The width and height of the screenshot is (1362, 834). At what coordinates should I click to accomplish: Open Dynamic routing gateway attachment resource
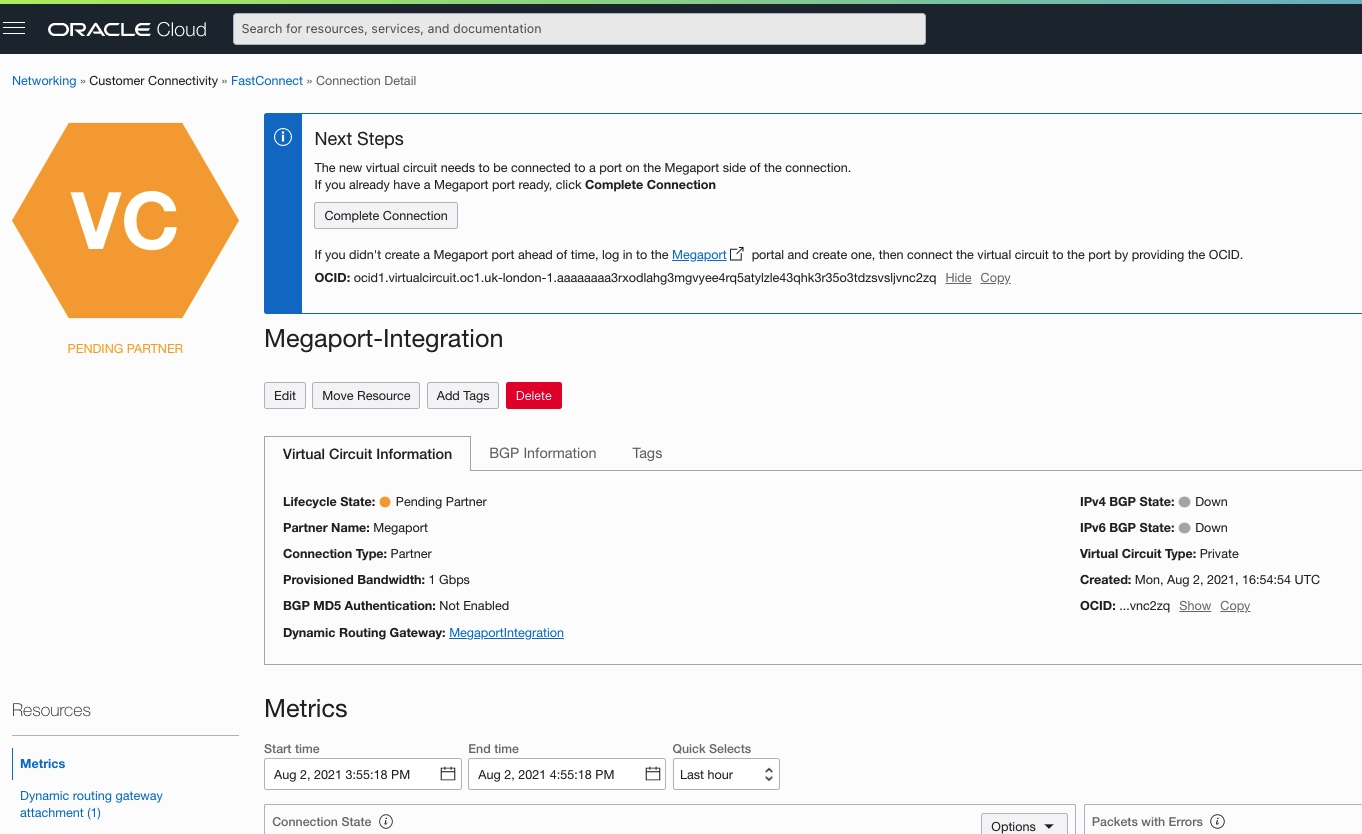91,804
